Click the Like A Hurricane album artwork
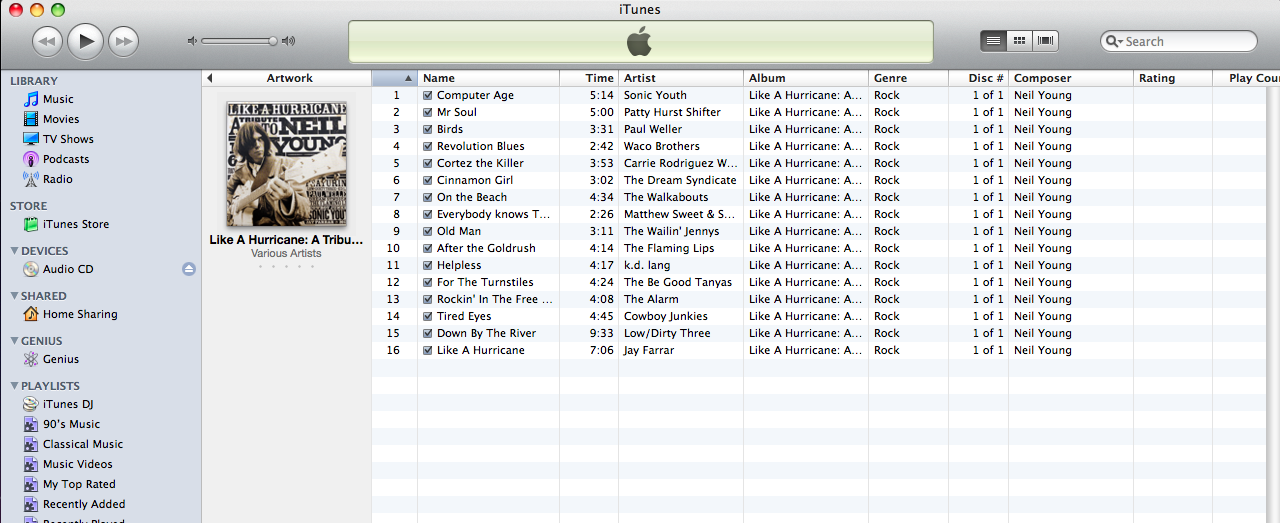 [x=287, y=164]
